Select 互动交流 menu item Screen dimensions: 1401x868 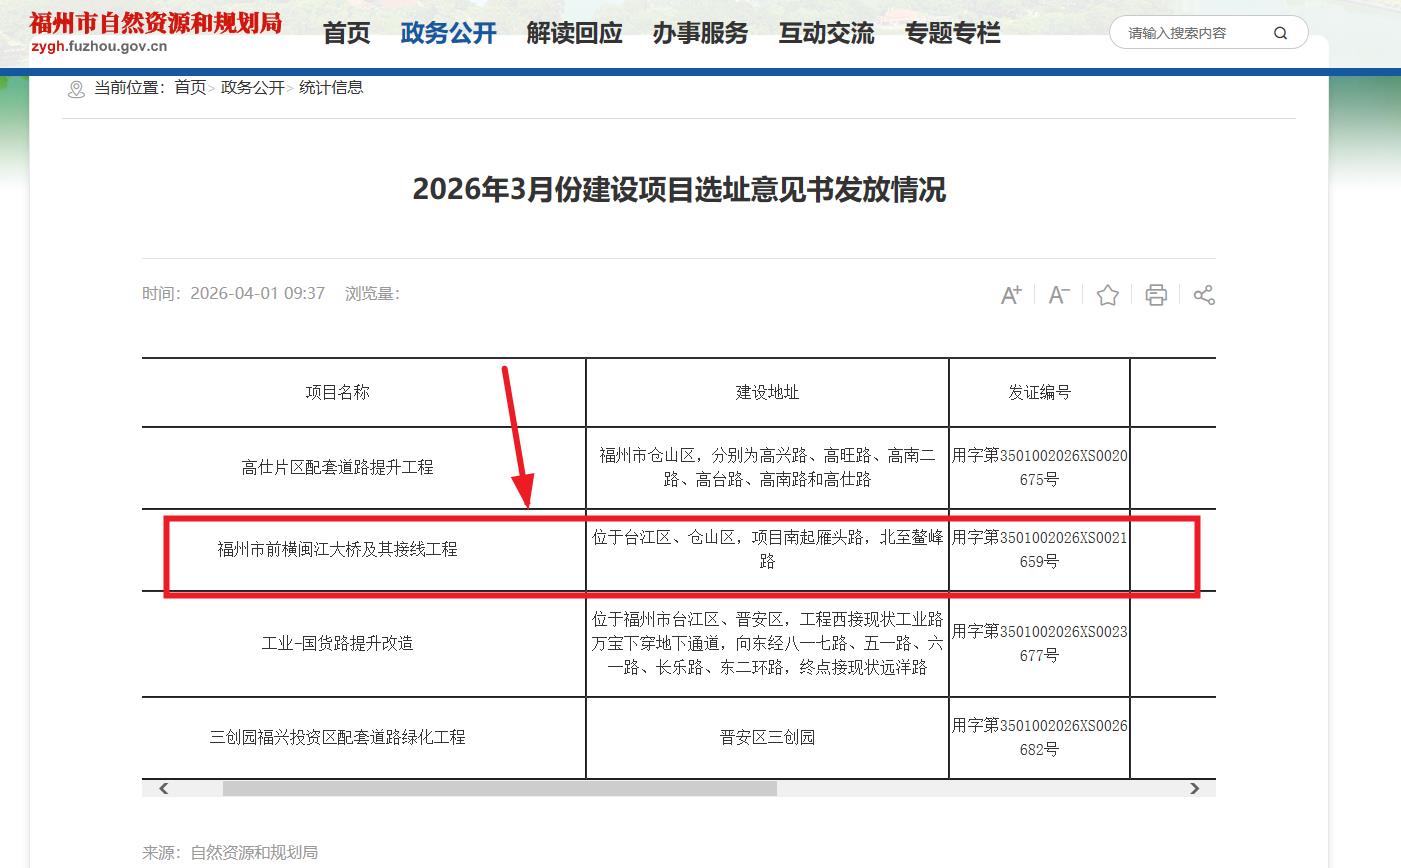click(826, 33)
